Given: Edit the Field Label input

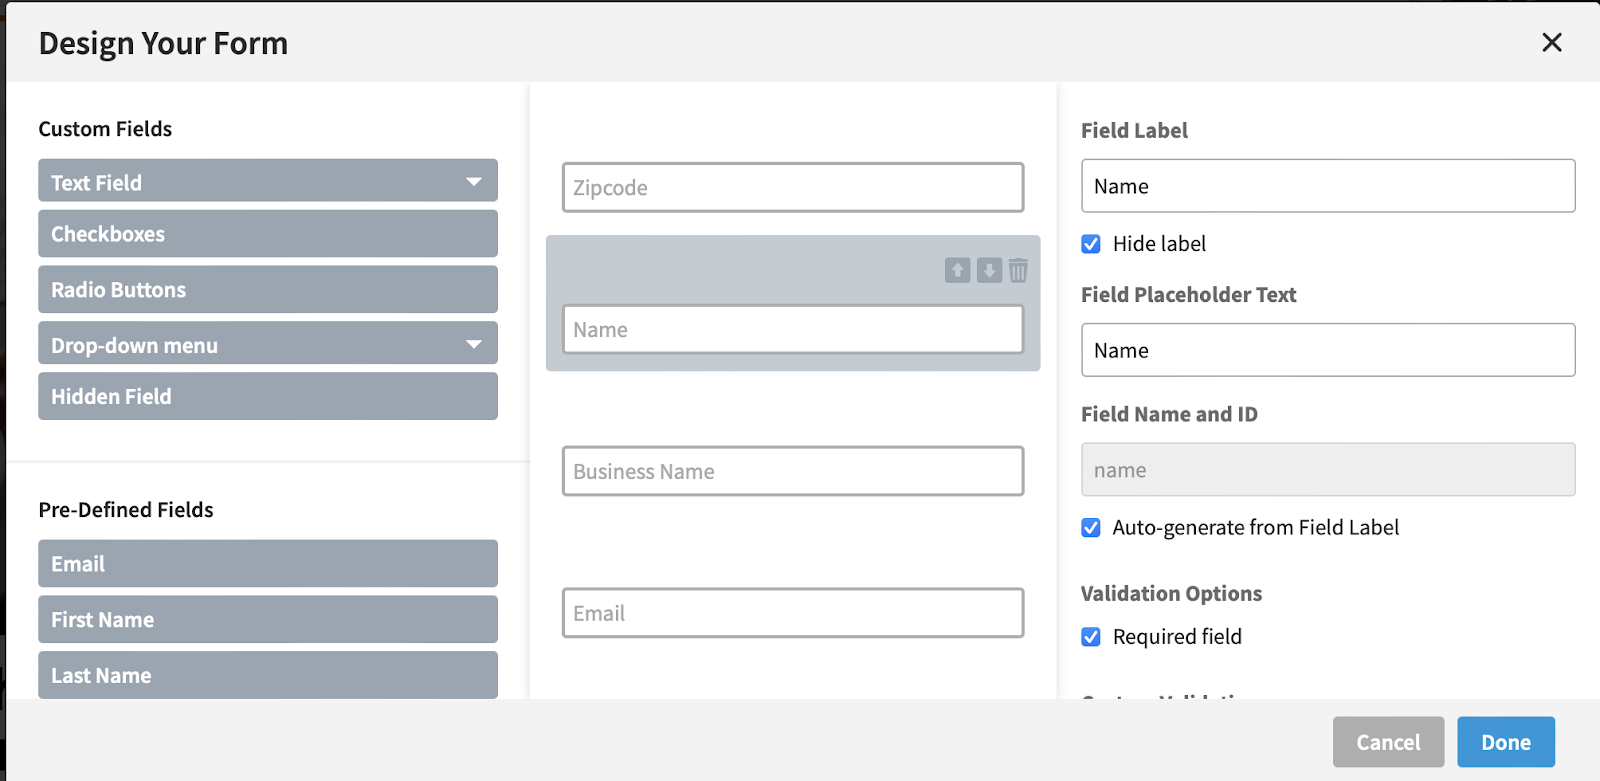Looking at the screenshot, I should (1328, 186).
